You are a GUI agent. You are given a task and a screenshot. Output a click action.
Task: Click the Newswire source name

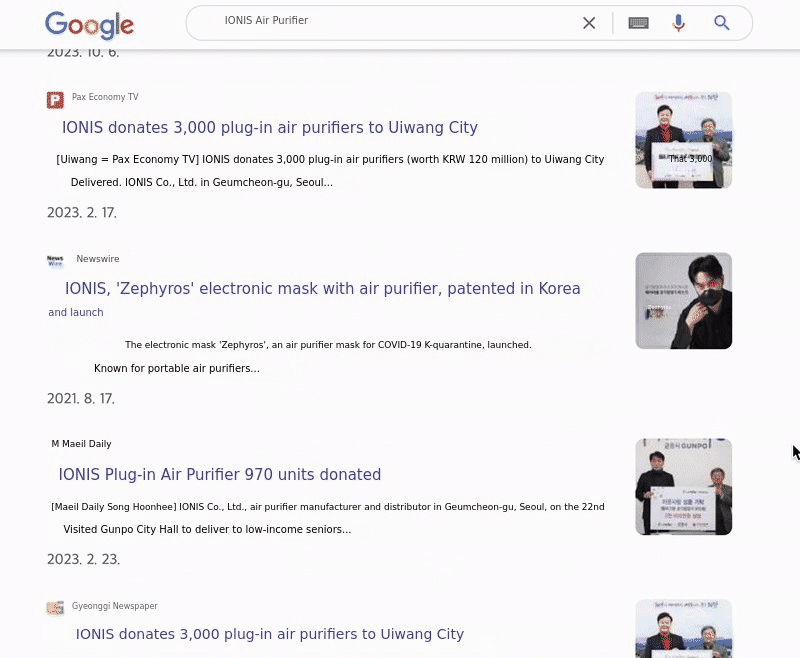[98, 259]
